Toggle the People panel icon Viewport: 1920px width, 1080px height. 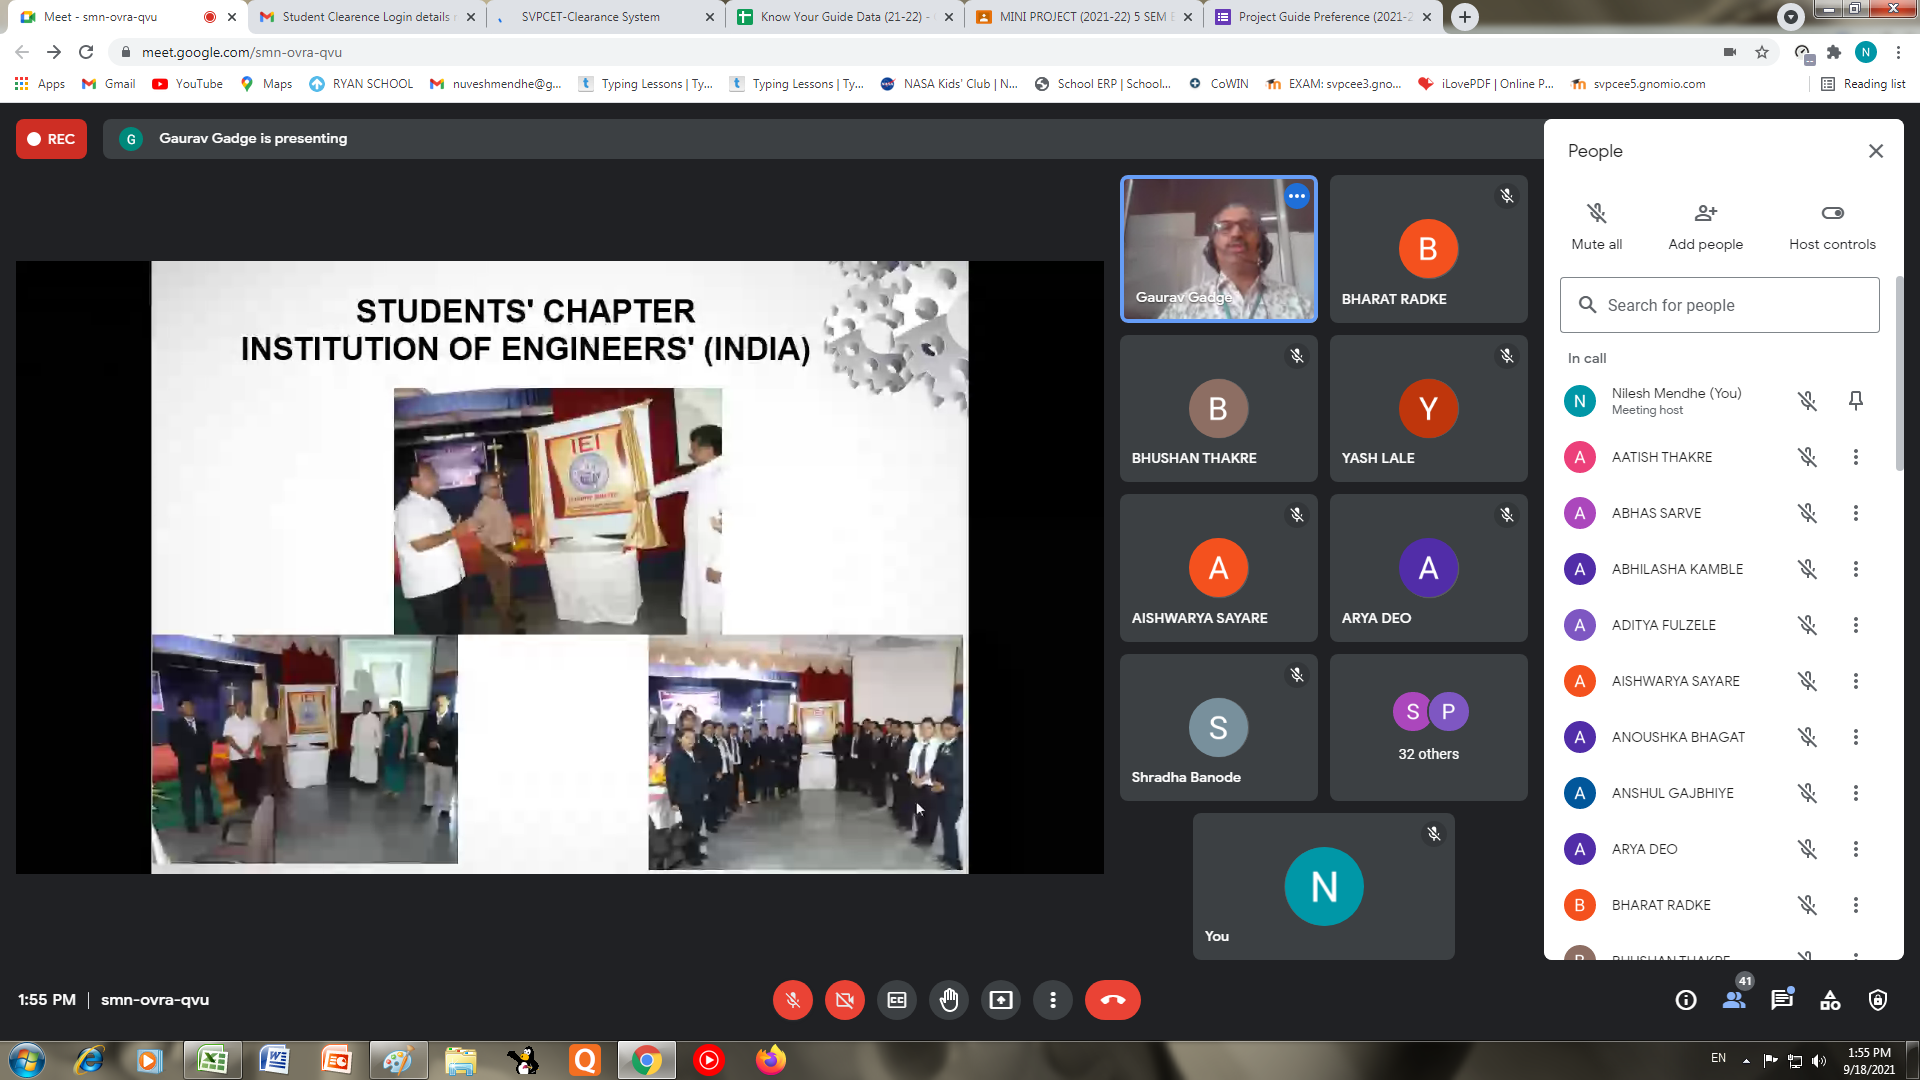pos(1734,1000)
